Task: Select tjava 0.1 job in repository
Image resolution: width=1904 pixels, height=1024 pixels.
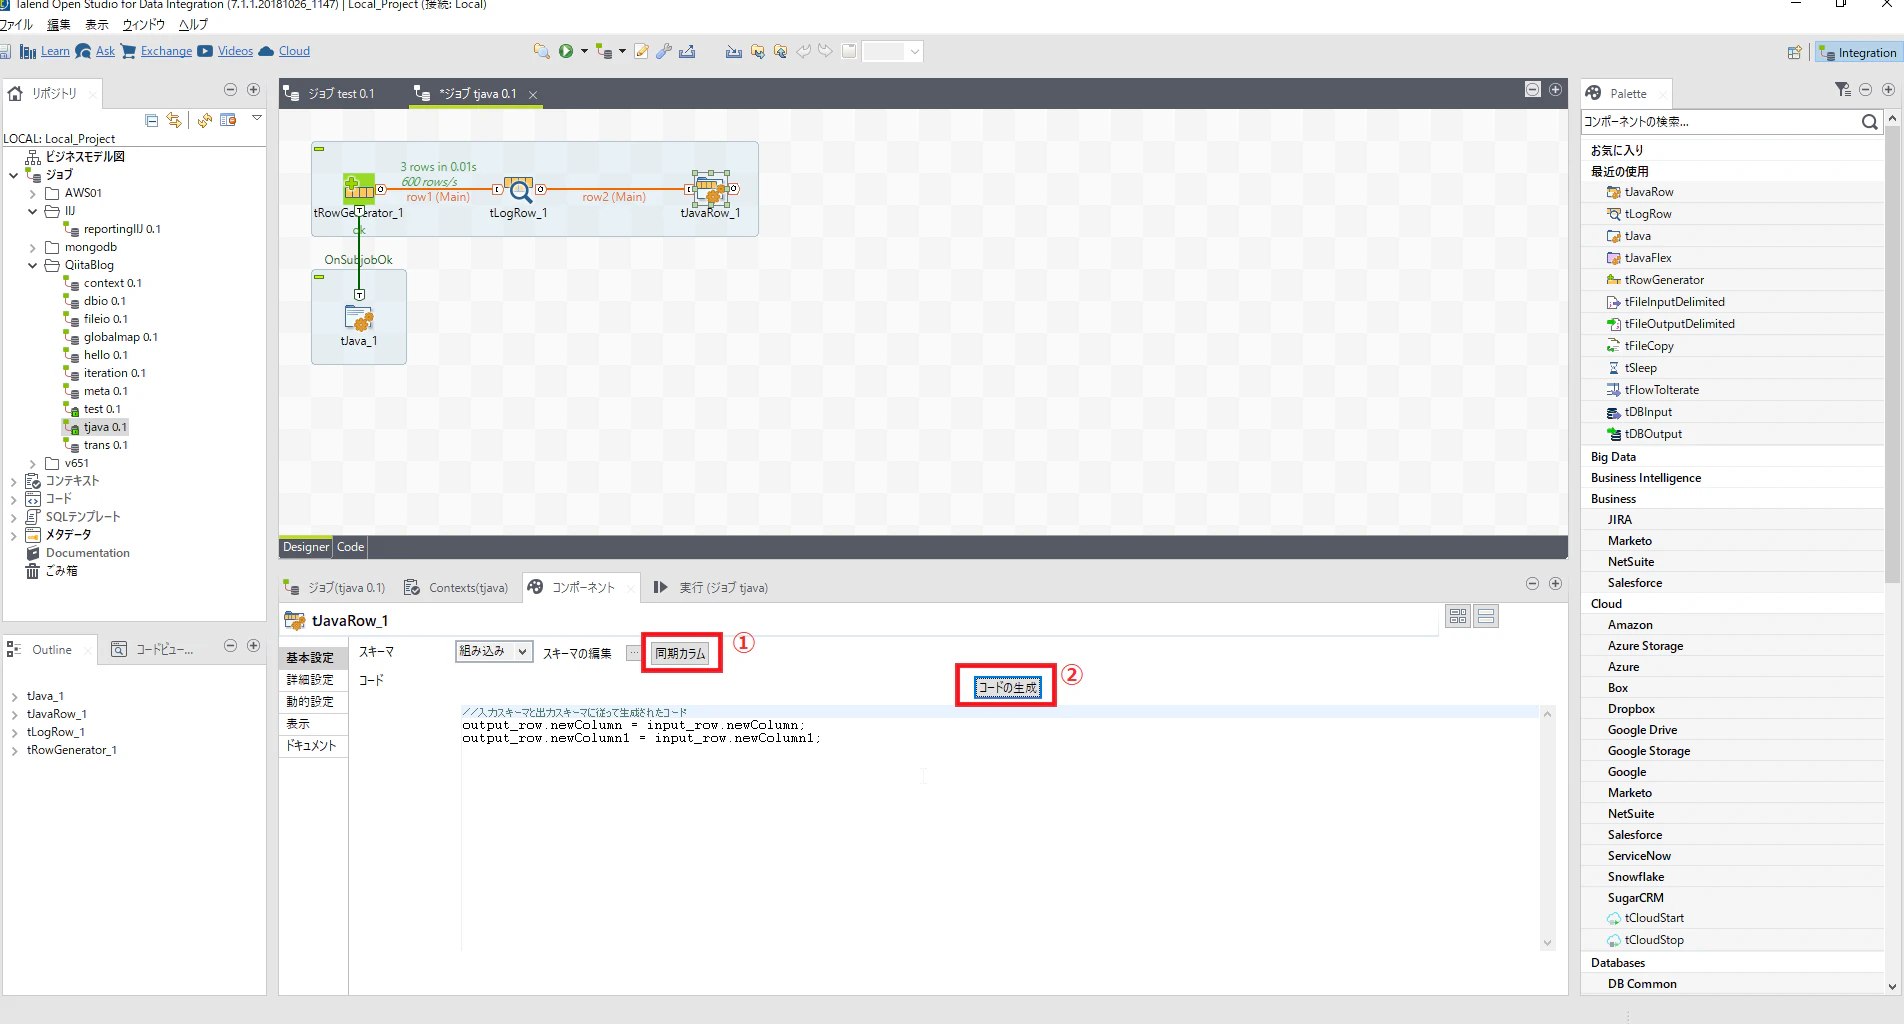Action: 105,427
